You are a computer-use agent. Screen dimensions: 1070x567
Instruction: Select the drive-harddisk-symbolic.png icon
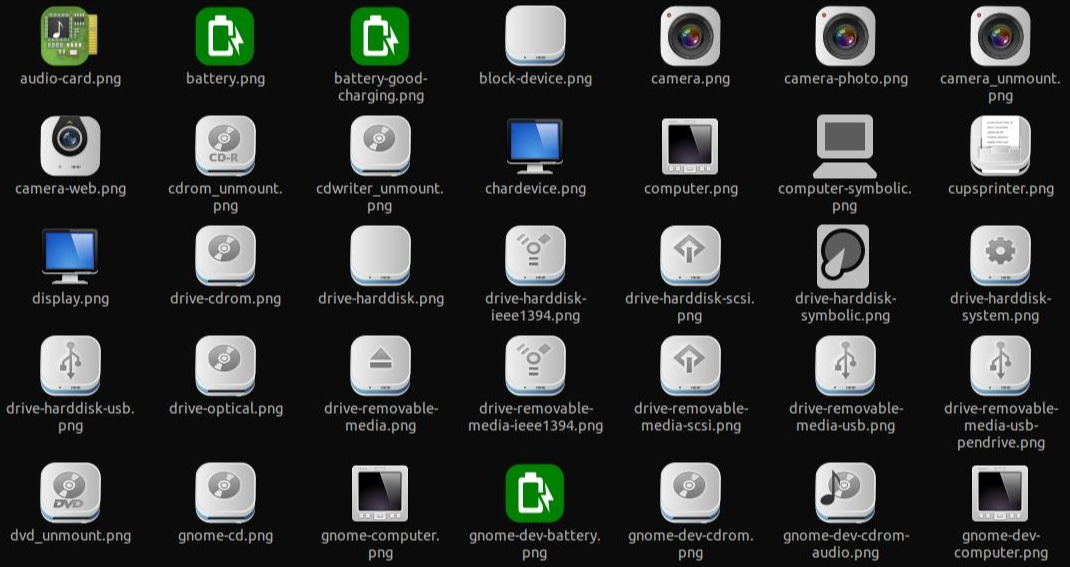tap(843, 257)
